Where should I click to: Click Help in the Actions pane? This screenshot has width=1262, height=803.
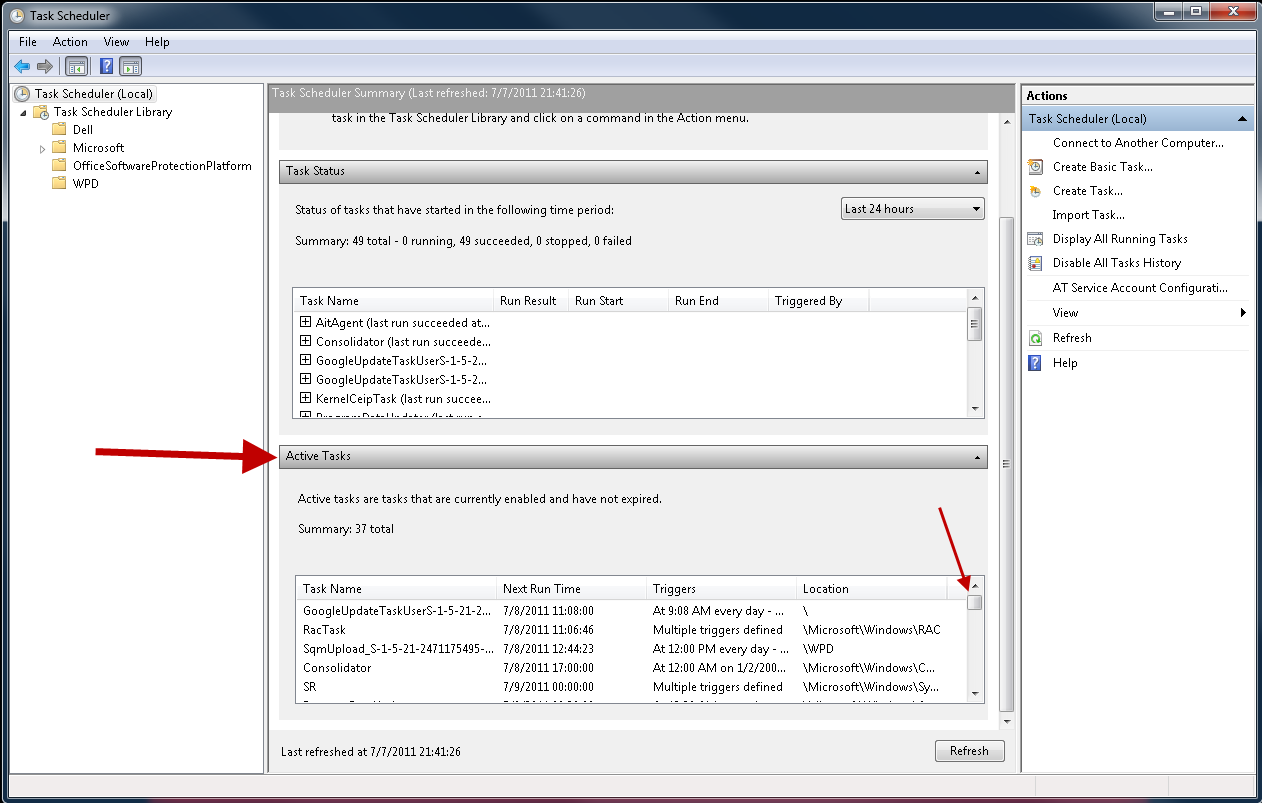(1065, 363)
